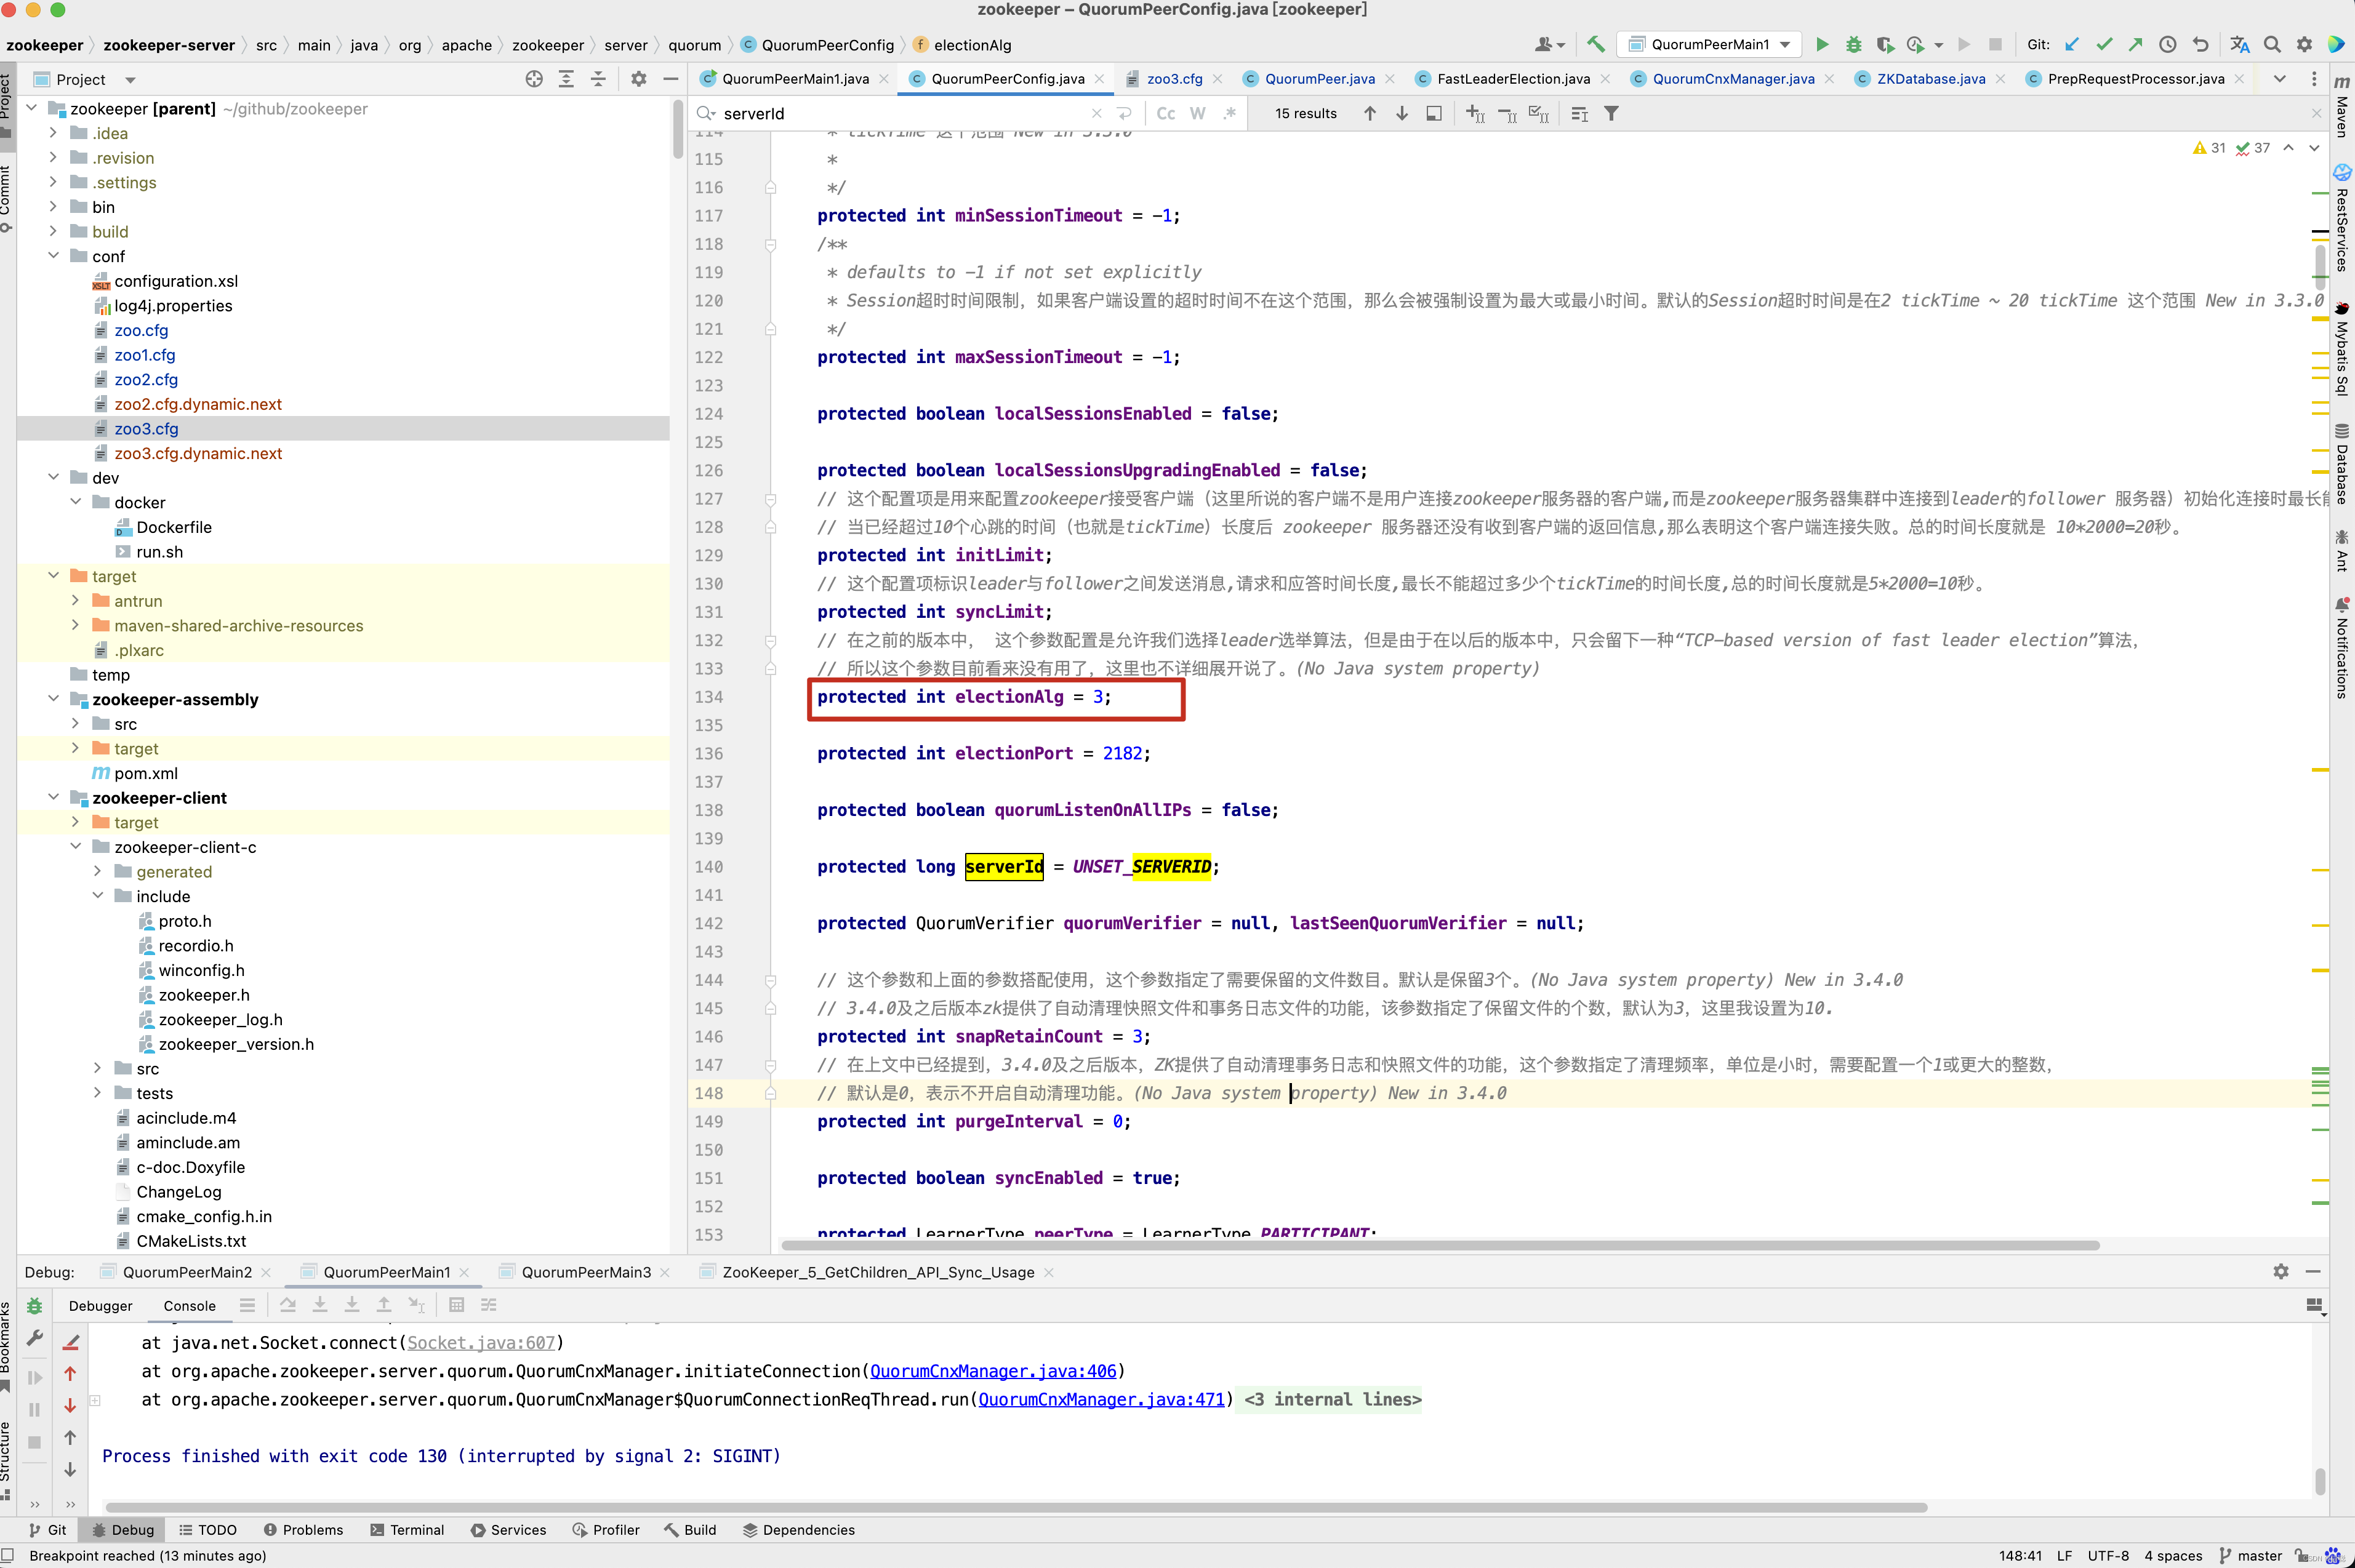Toggle Words (W) option in find bar
The width and height of the screenshot is (2355, 1568).
[1198, 113]
